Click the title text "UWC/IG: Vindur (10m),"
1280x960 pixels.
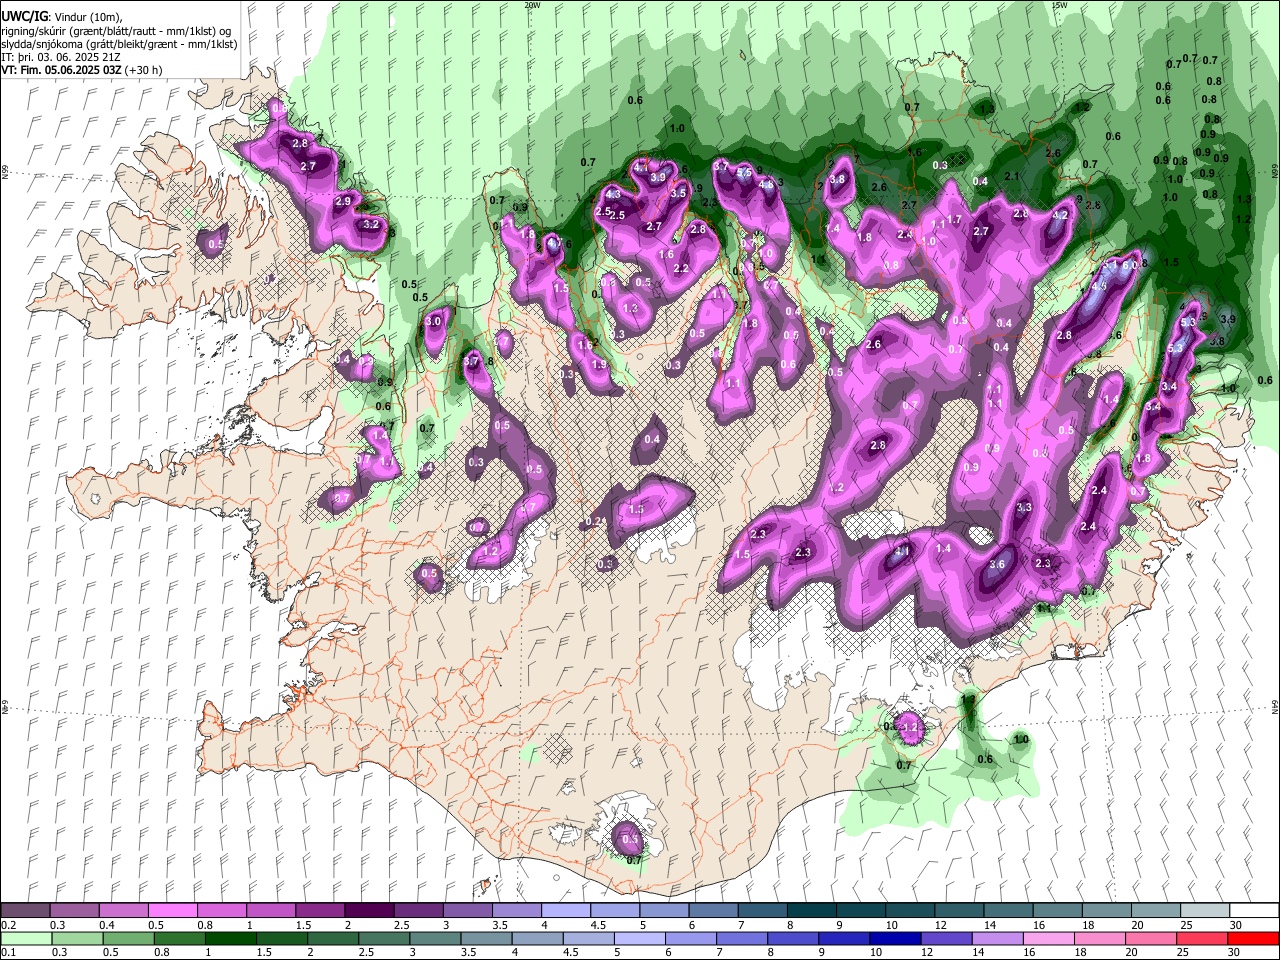(x=63, y=17)
